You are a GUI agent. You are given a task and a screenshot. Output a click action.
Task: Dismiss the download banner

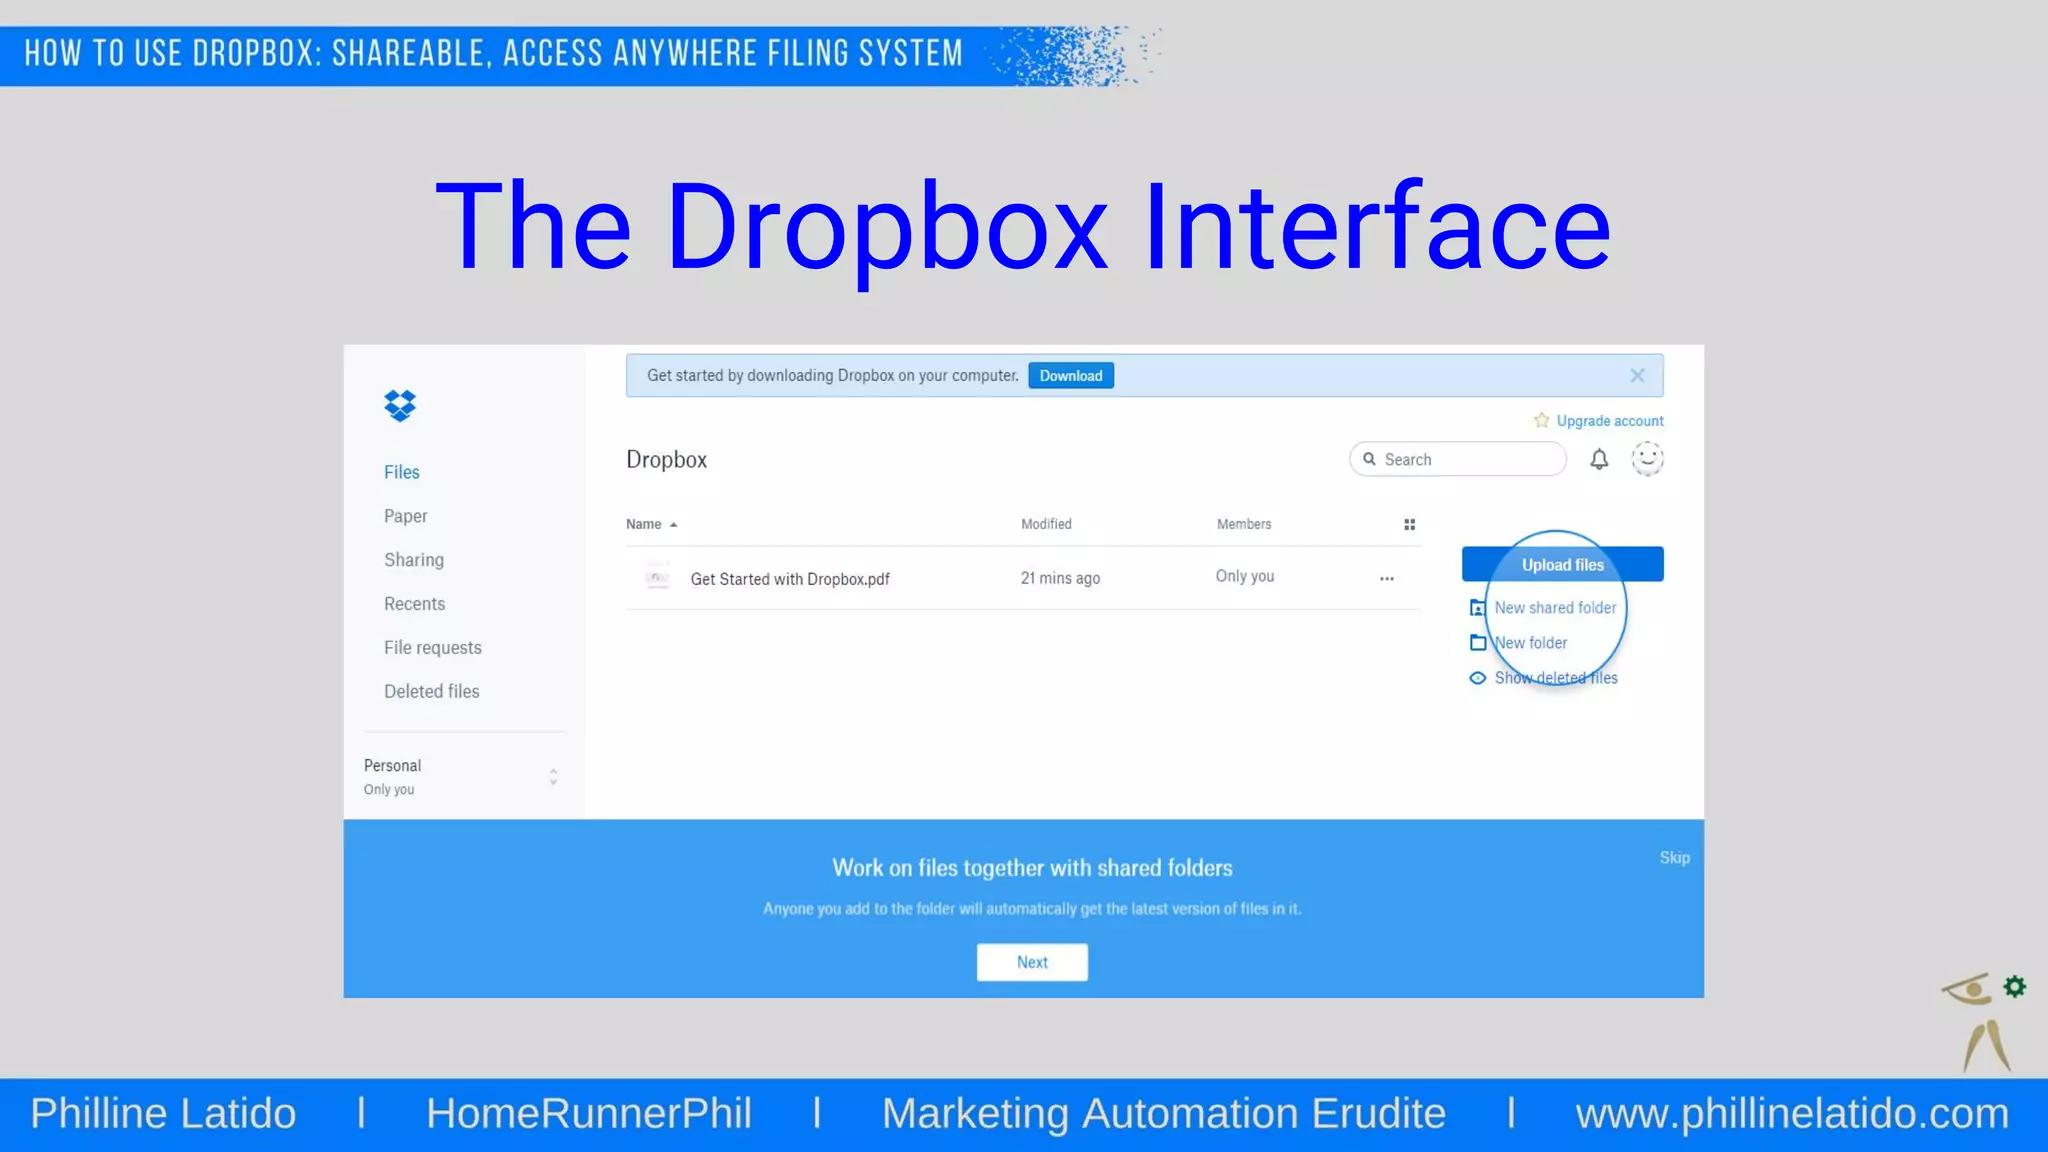[1637, 376]
